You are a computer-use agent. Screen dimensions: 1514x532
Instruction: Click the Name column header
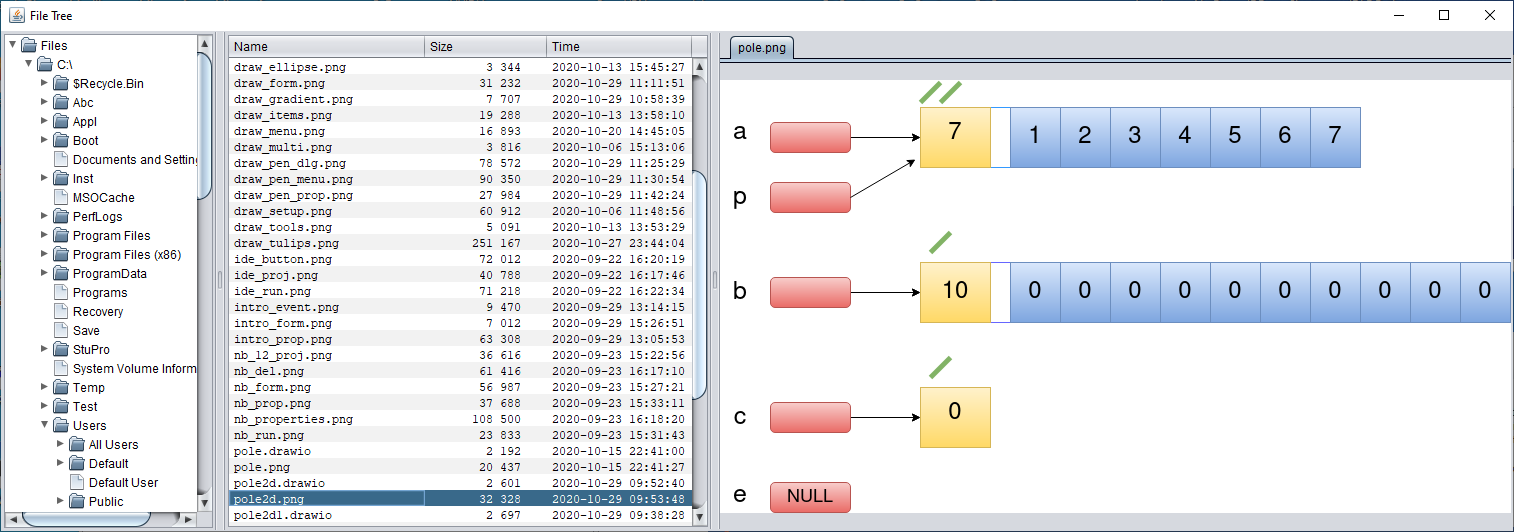pos(327,47)
